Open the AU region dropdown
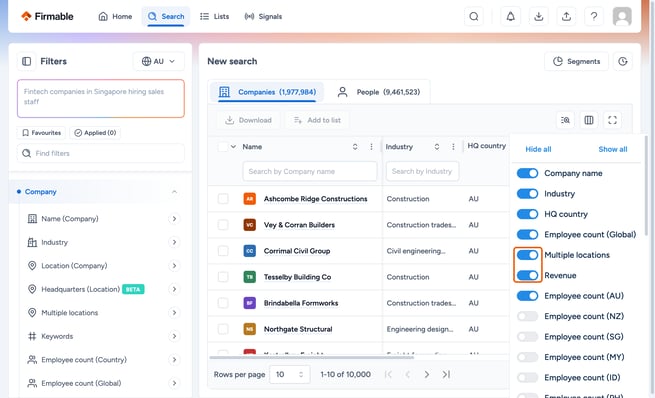 click(x=158, y=61)
